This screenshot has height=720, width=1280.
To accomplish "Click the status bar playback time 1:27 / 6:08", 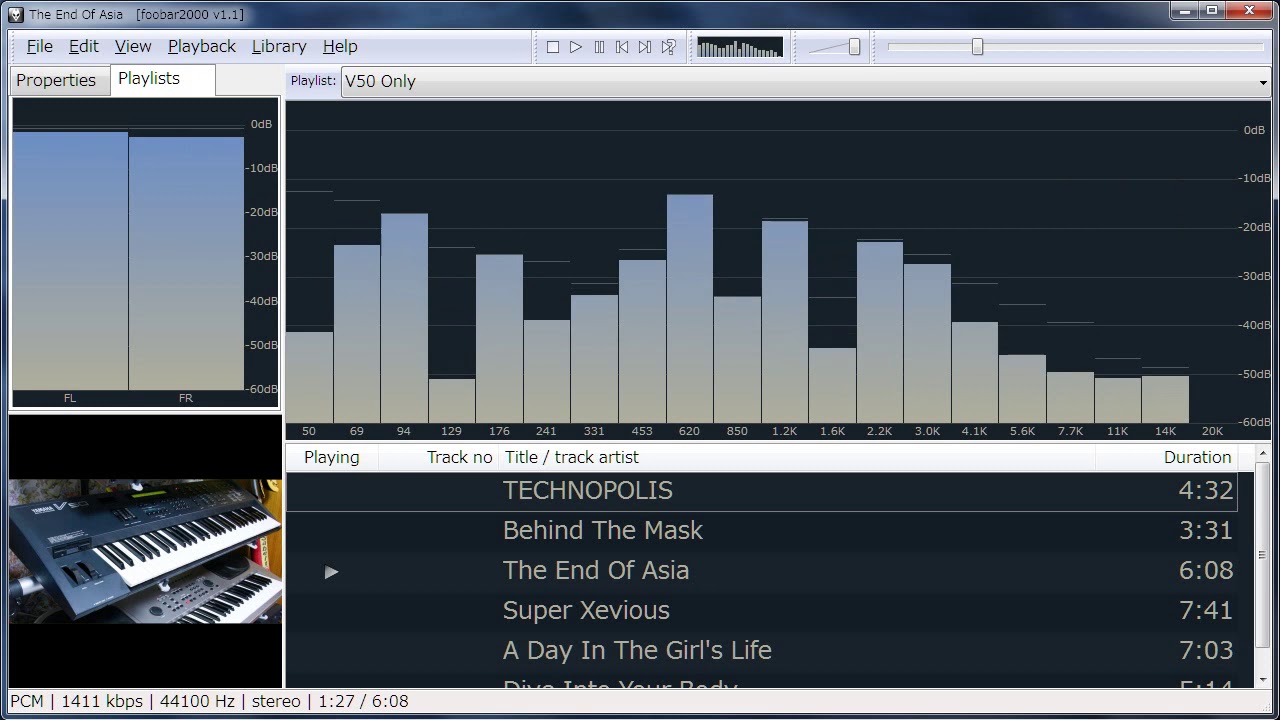I will click(363, 701).
